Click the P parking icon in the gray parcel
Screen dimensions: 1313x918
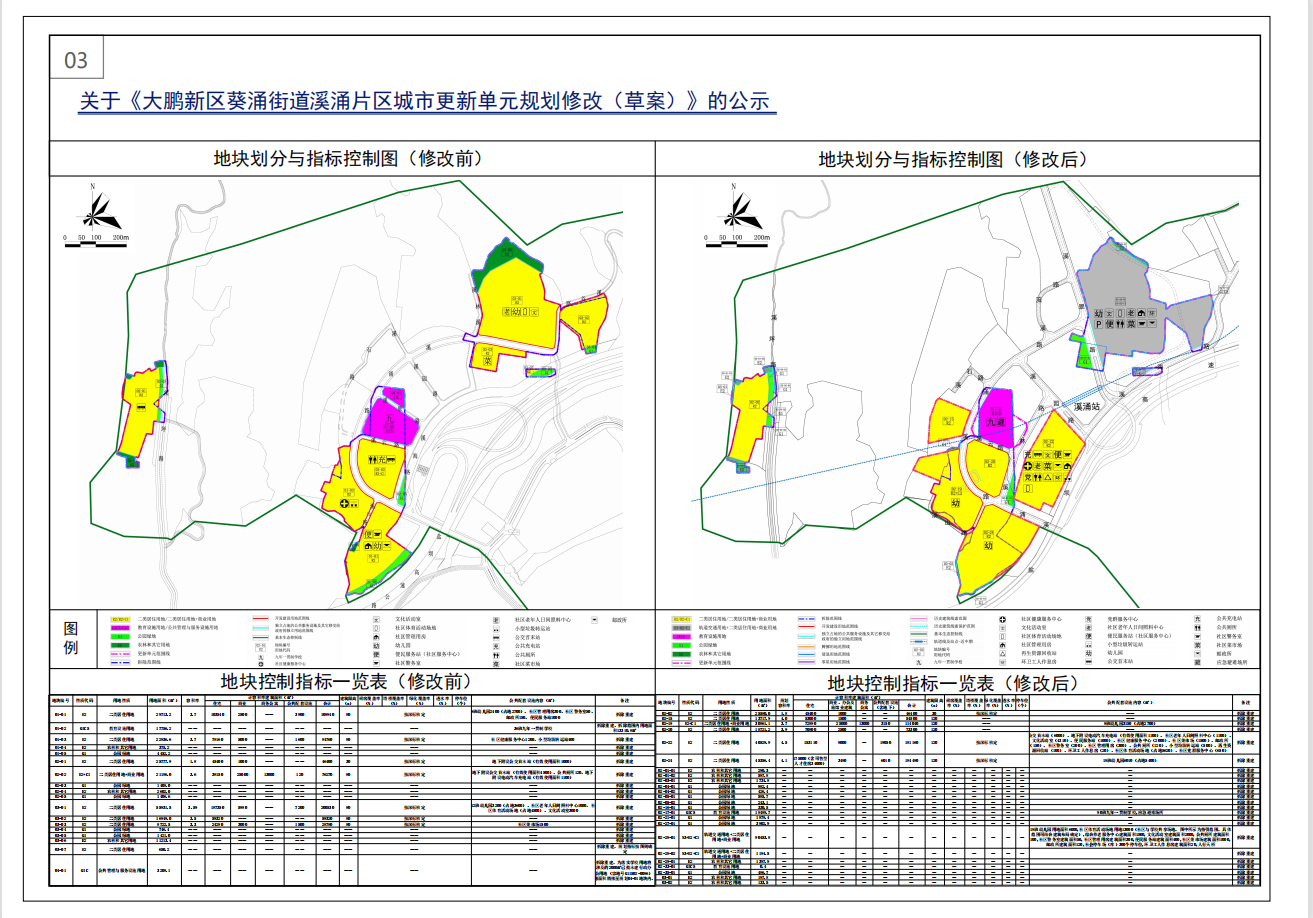(x=1097, y=324)
